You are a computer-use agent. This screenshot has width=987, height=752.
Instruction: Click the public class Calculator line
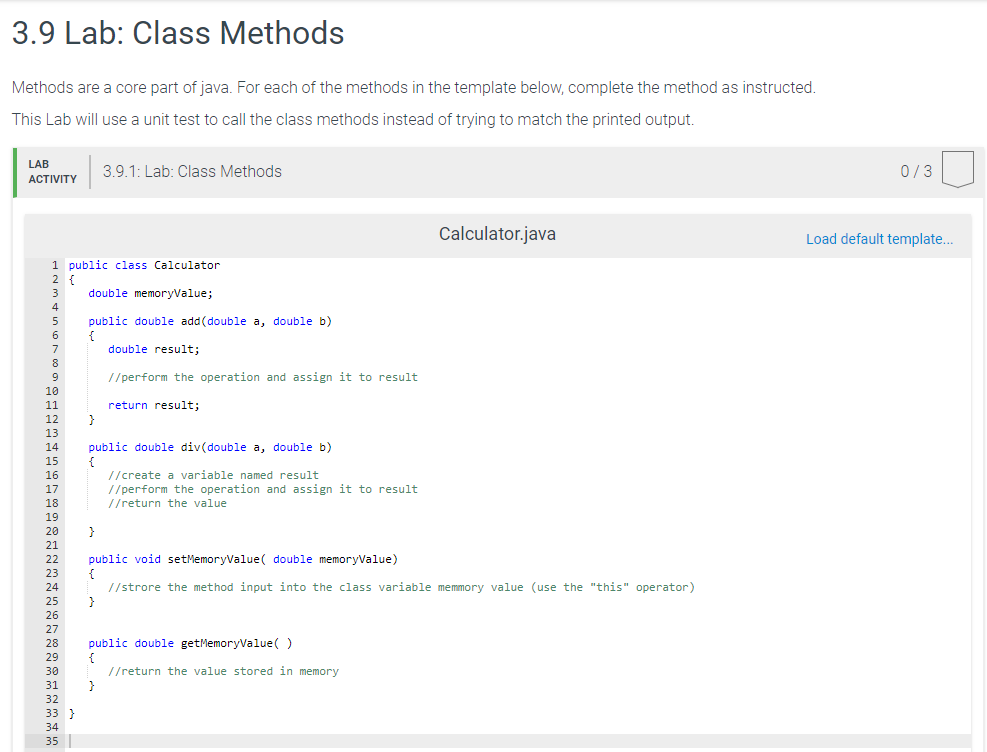click(143, 264)
